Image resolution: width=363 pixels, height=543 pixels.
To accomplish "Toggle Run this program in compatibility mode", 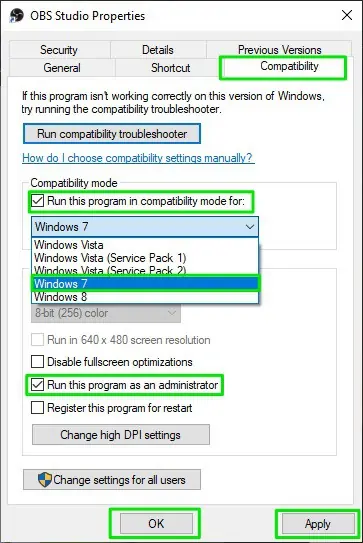I will (x=37, y=201).
